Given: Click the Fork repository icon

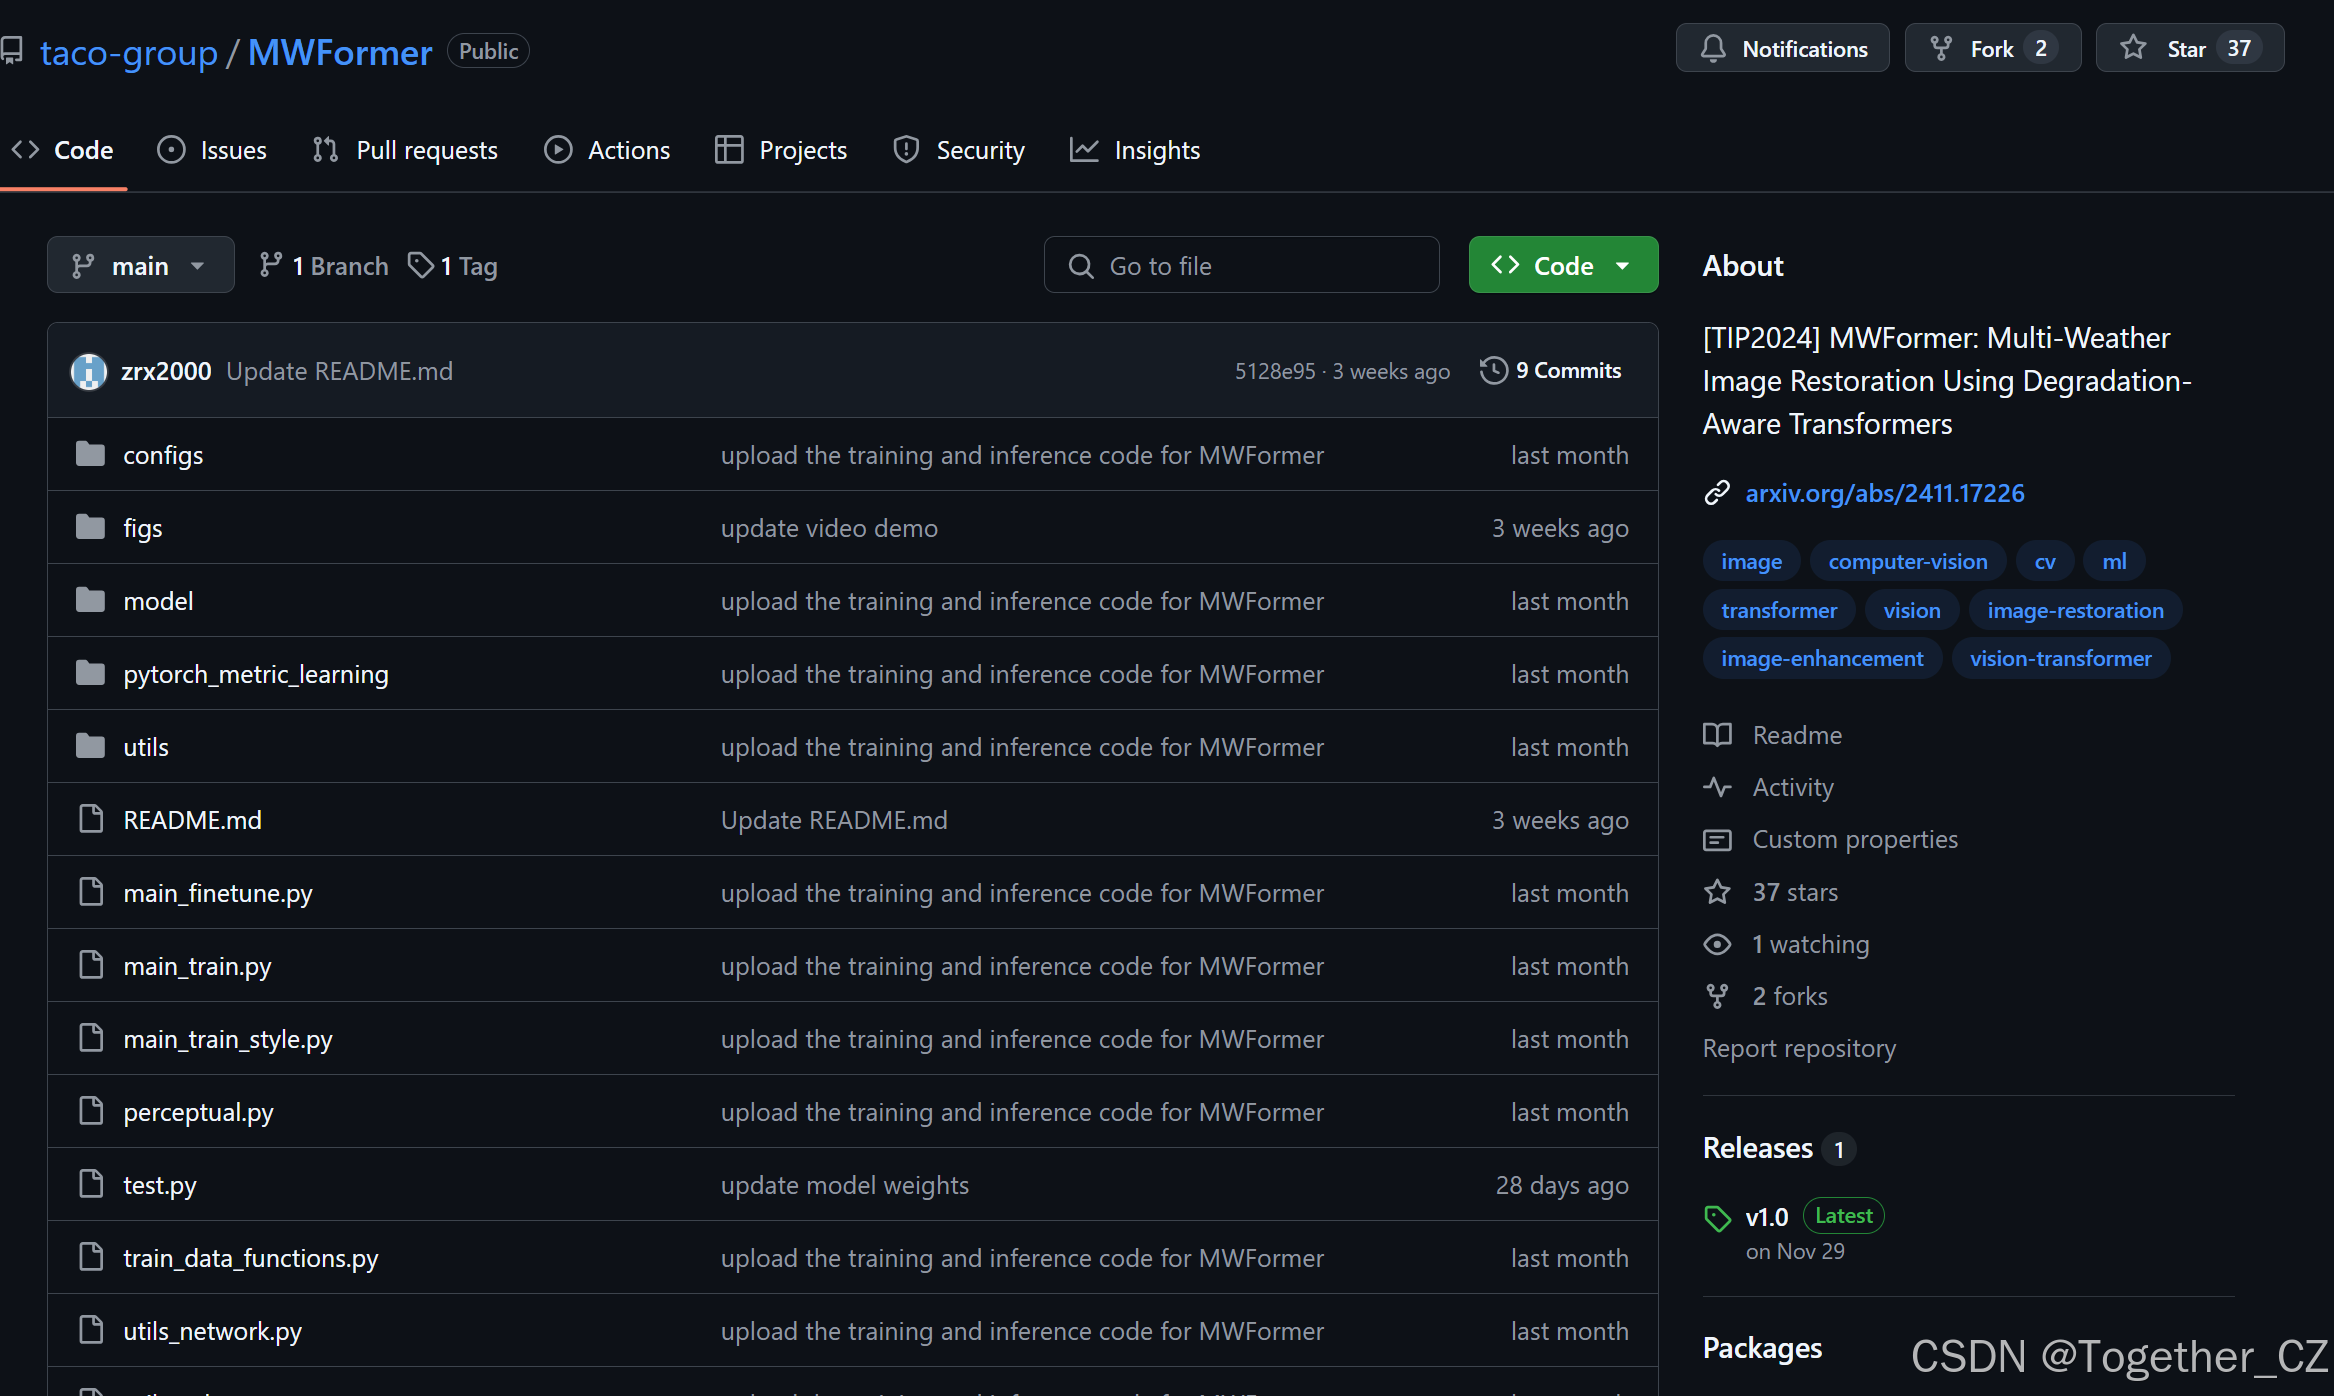Looking at the screenshot, I should (x=1941, y=48).
